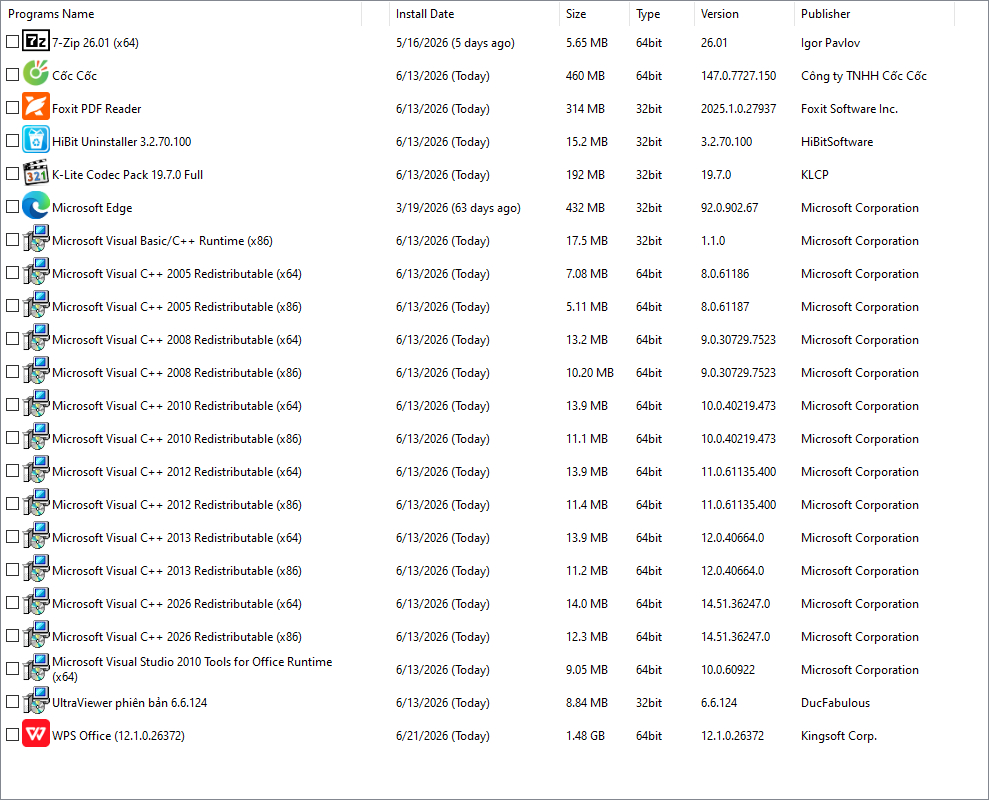The image size is (989, 800).
Task: Click the '1.48 GB' size value
Action: 585,736
